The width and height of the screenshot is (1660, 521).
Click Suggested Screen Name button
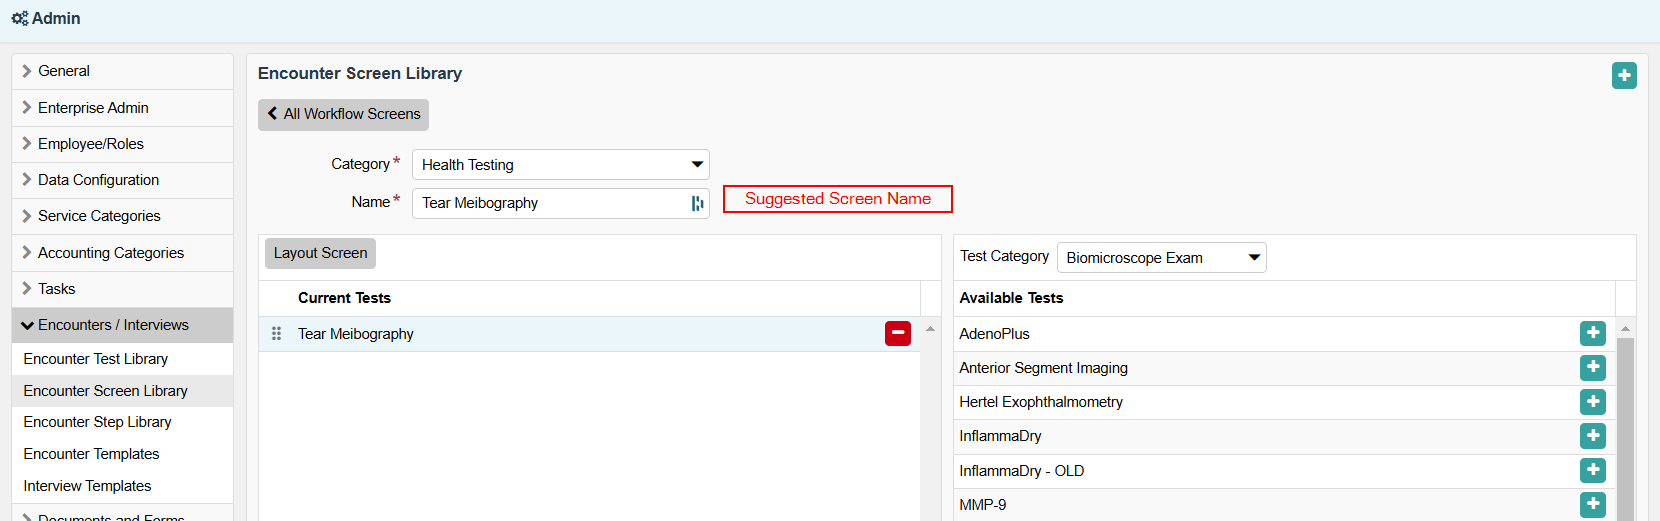coord(837,199)
